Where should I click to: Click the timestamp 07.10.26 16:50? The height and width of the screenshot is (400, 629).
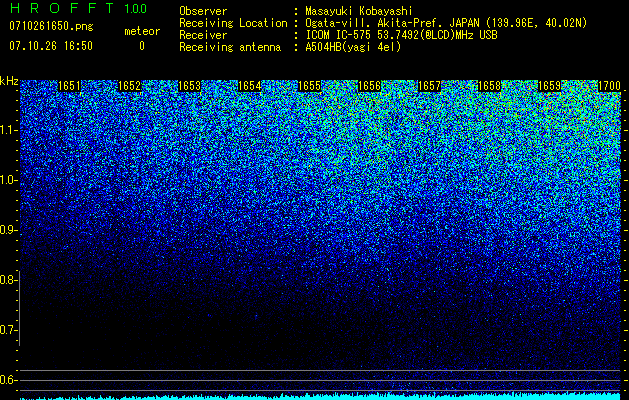[51, 46]
